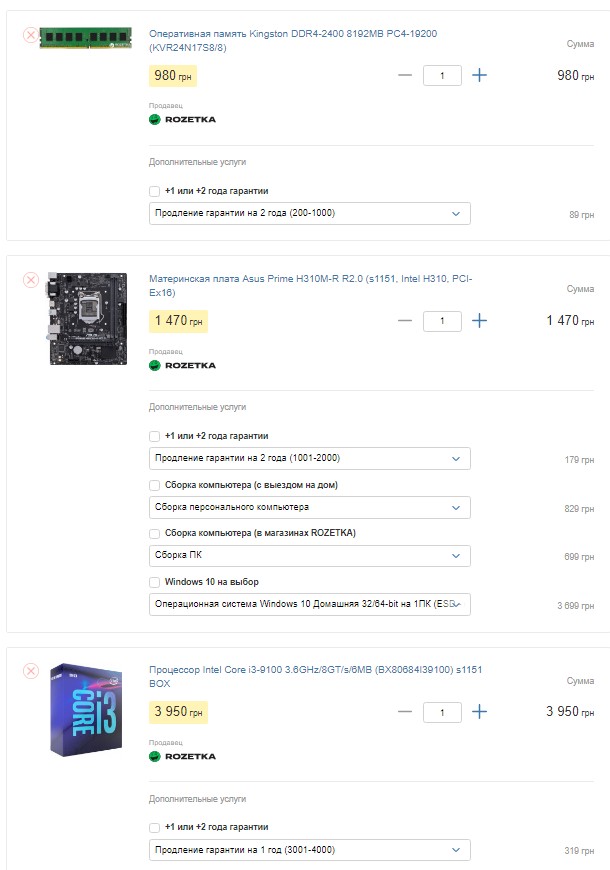Open warranty dropdown (200-1000) for RAM
This screenshot has width=610, height=870.
[310, 213]
